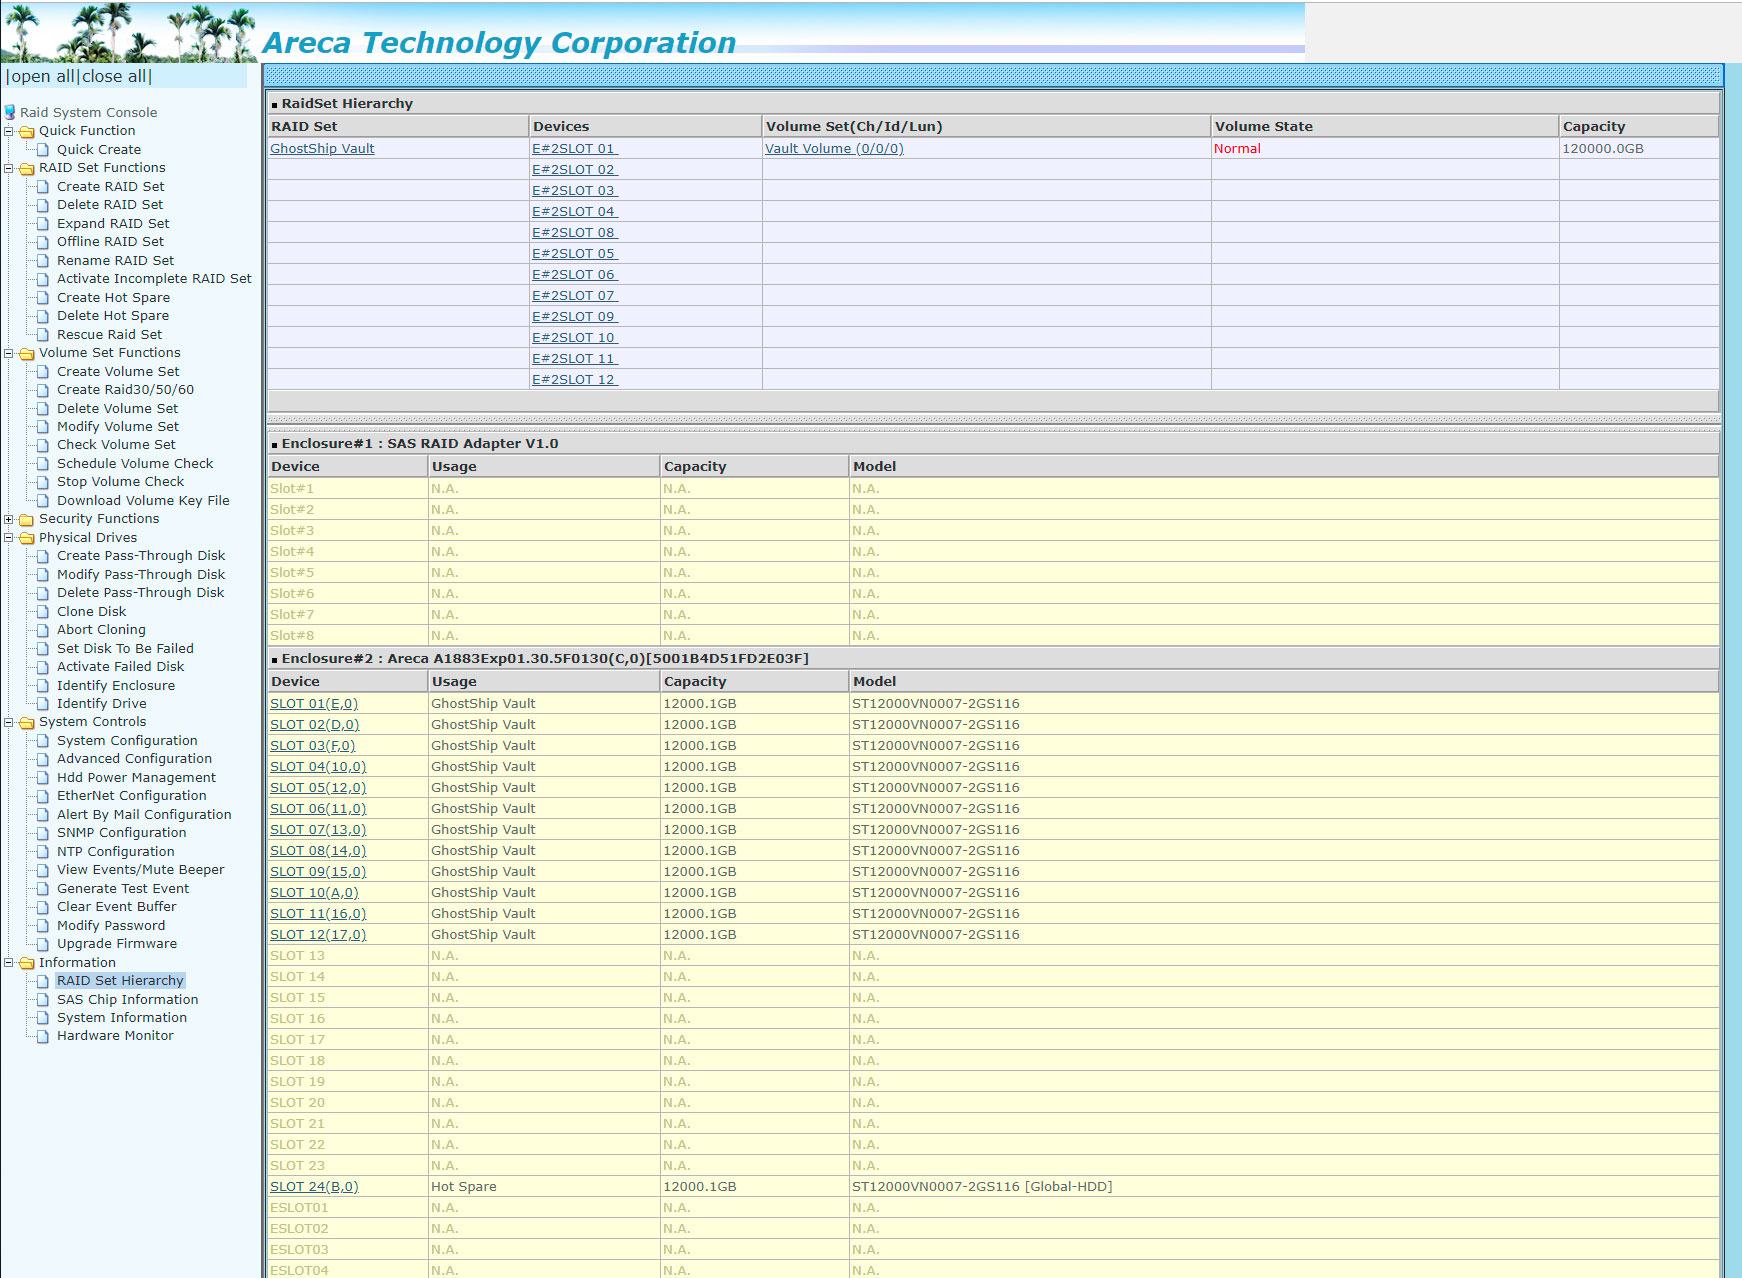Open E#2SLOT 12 device link
Screen dimensions: 1742x1278
tap(574, 380)
